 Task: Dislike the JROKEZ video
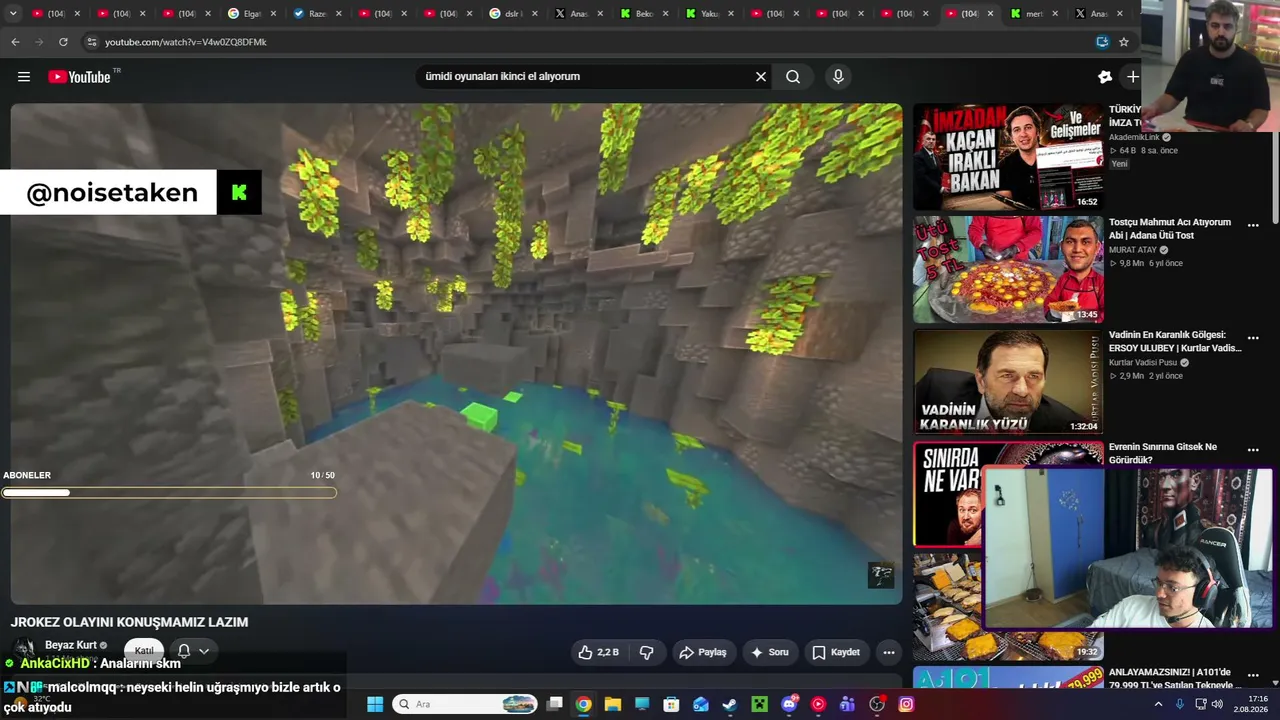tap(647, 652)
